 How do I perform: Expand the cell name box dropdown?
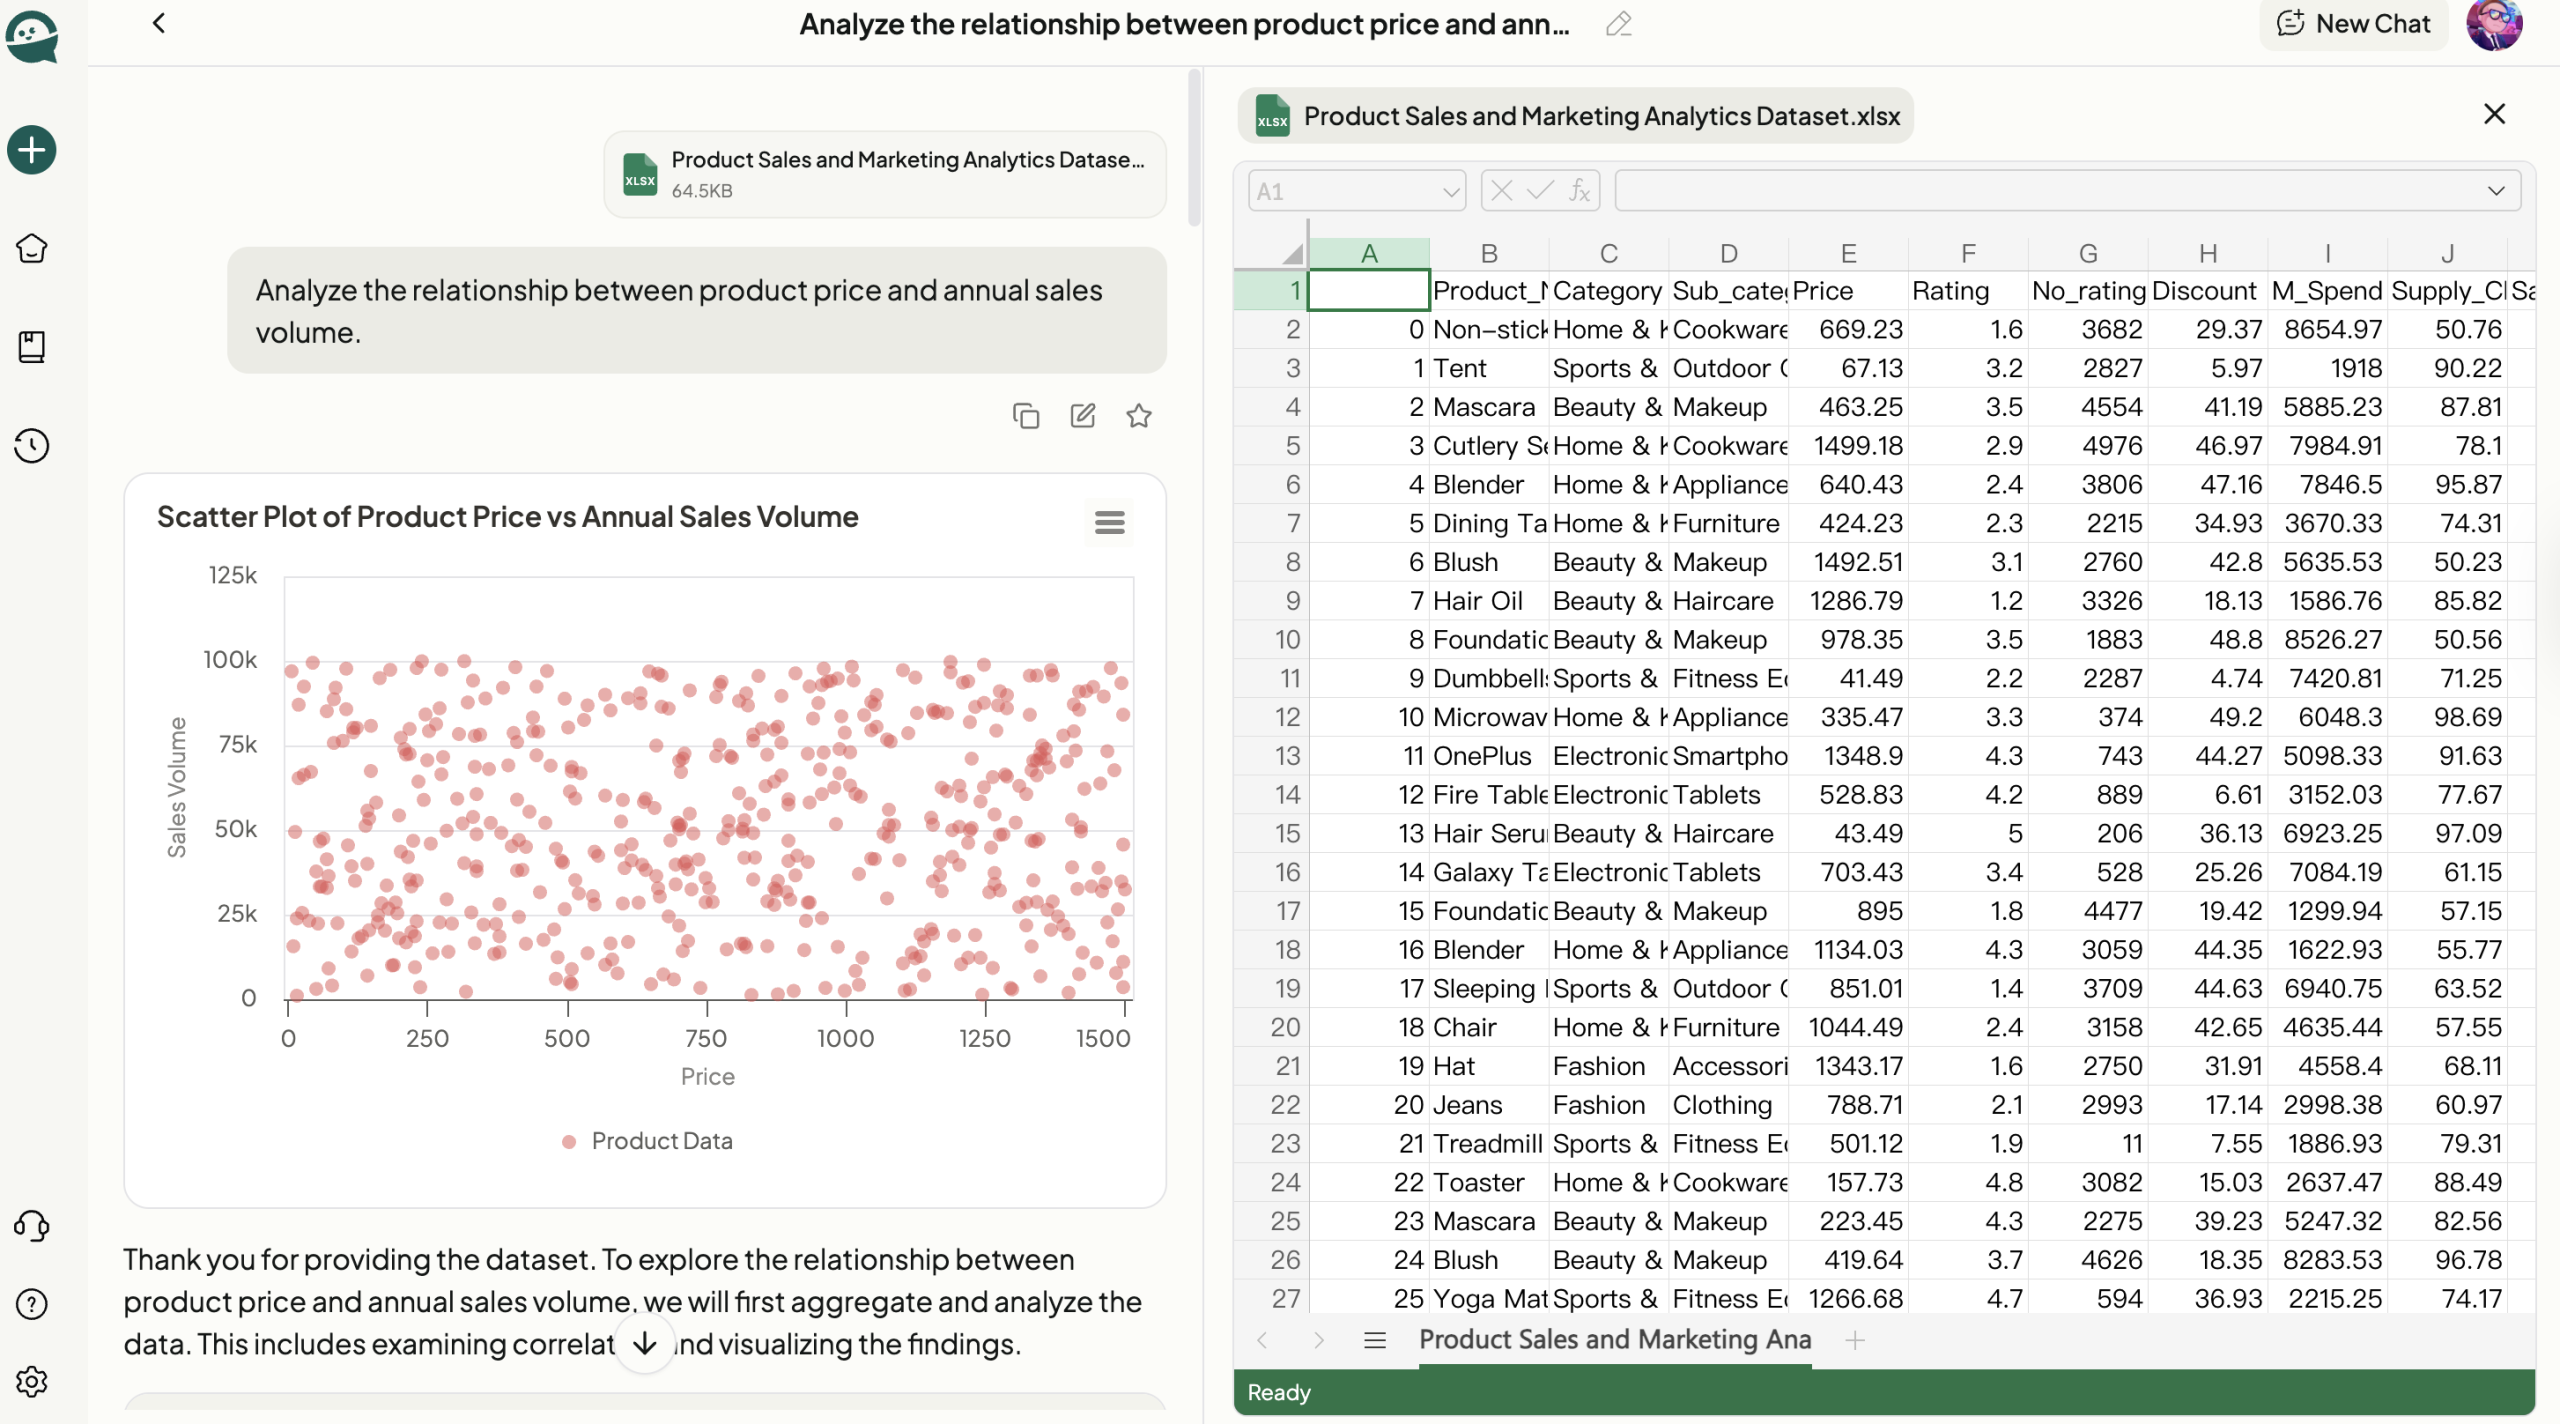tap(1450, 191)
